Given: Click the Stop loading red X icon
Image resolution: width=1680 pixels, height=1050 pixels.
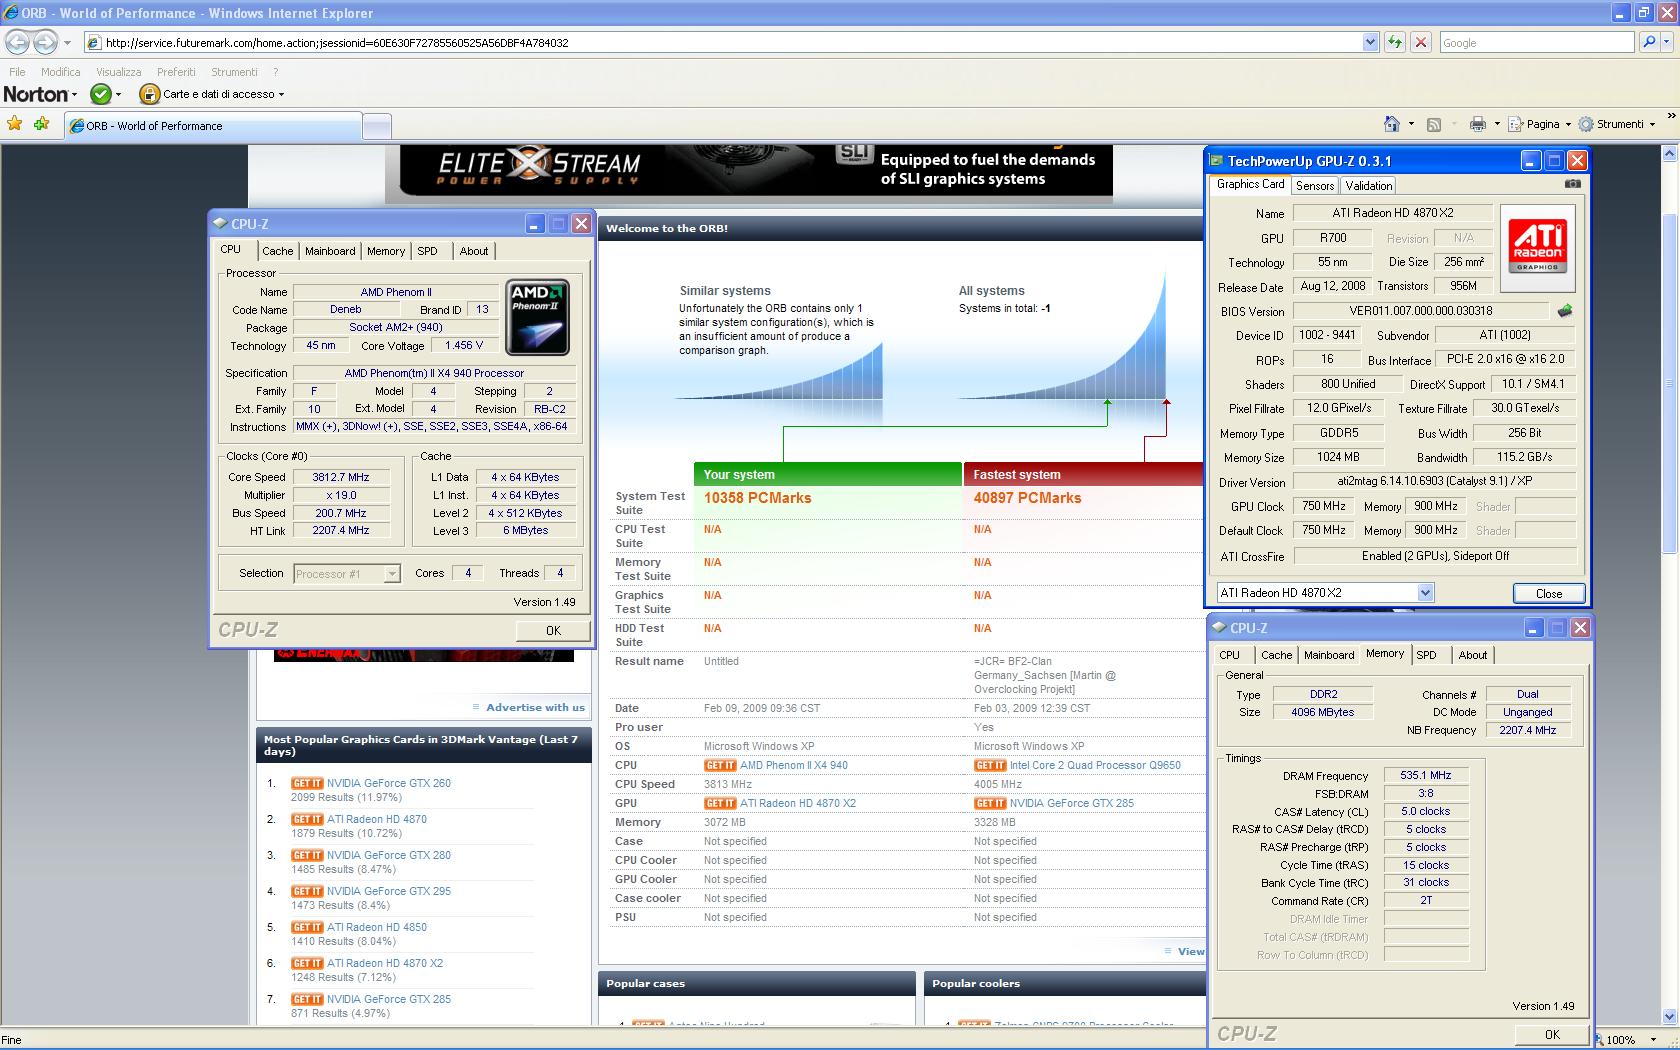Looking at the screenshot, I should pos(1420,42).
